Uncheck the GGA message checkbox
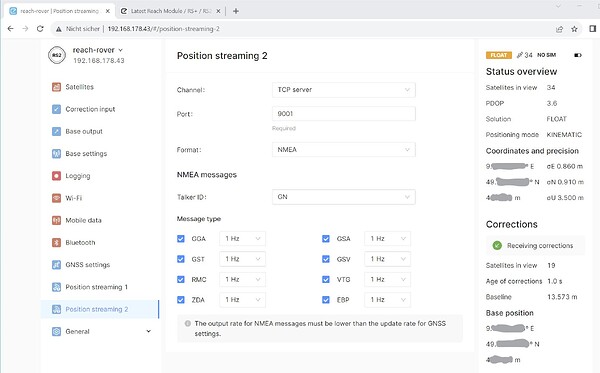This screenshot has height=373, width=600. click(x=181, y=238)
